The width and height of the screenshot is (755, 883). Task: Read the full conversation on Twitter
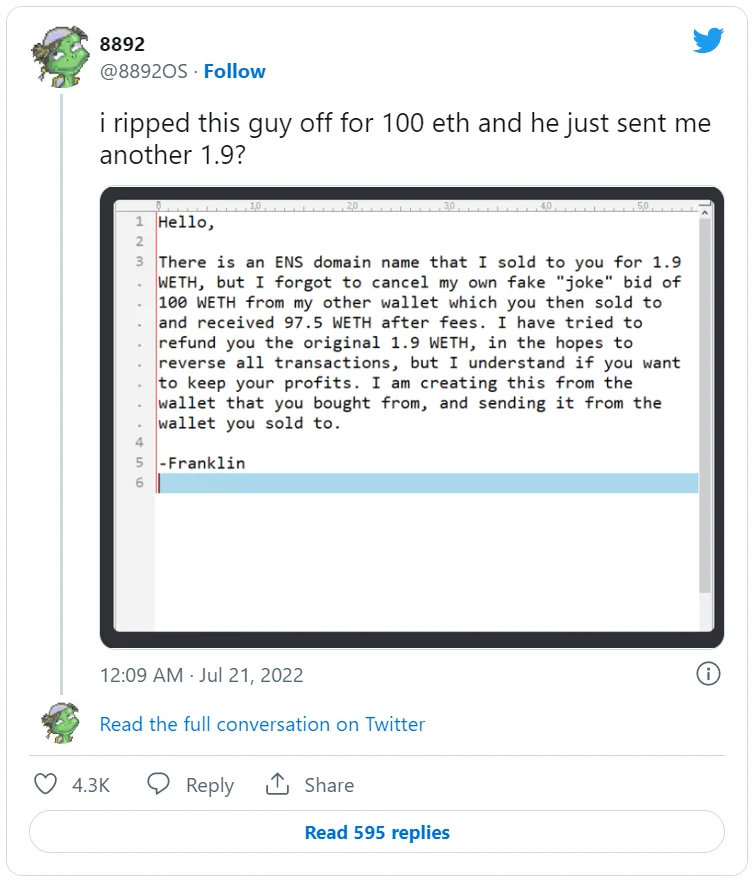[x=262, y=724]
